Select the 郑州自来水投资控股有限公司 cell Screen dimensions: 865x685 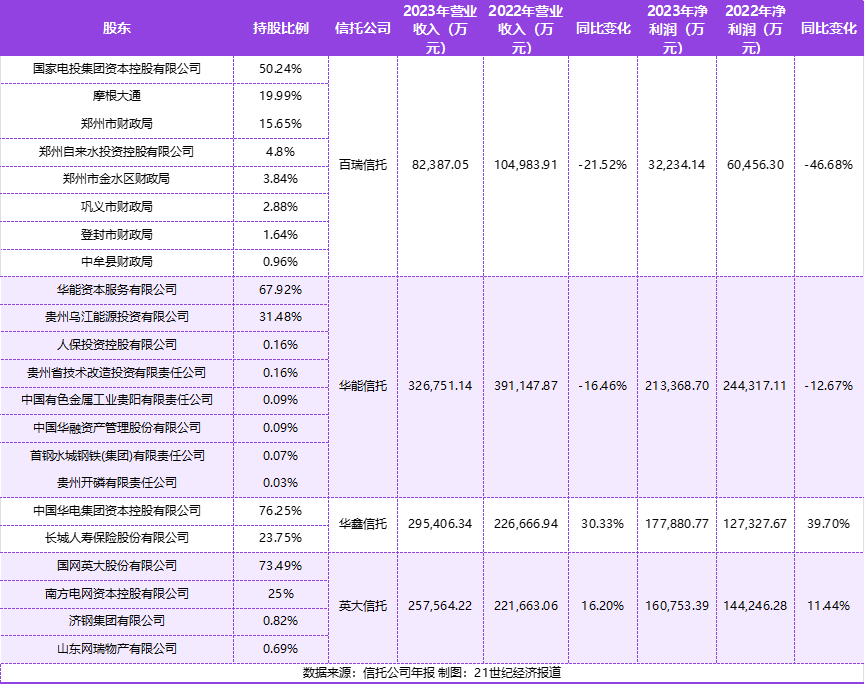pos(116,152)
